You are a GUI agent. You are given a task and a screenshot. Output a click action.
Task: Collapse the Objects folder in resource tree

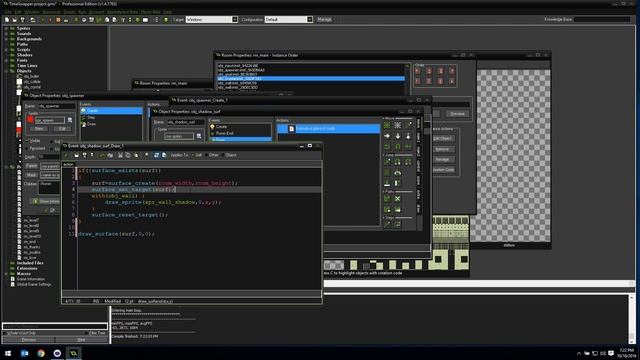pyautogui.click(x=6, y=71)
